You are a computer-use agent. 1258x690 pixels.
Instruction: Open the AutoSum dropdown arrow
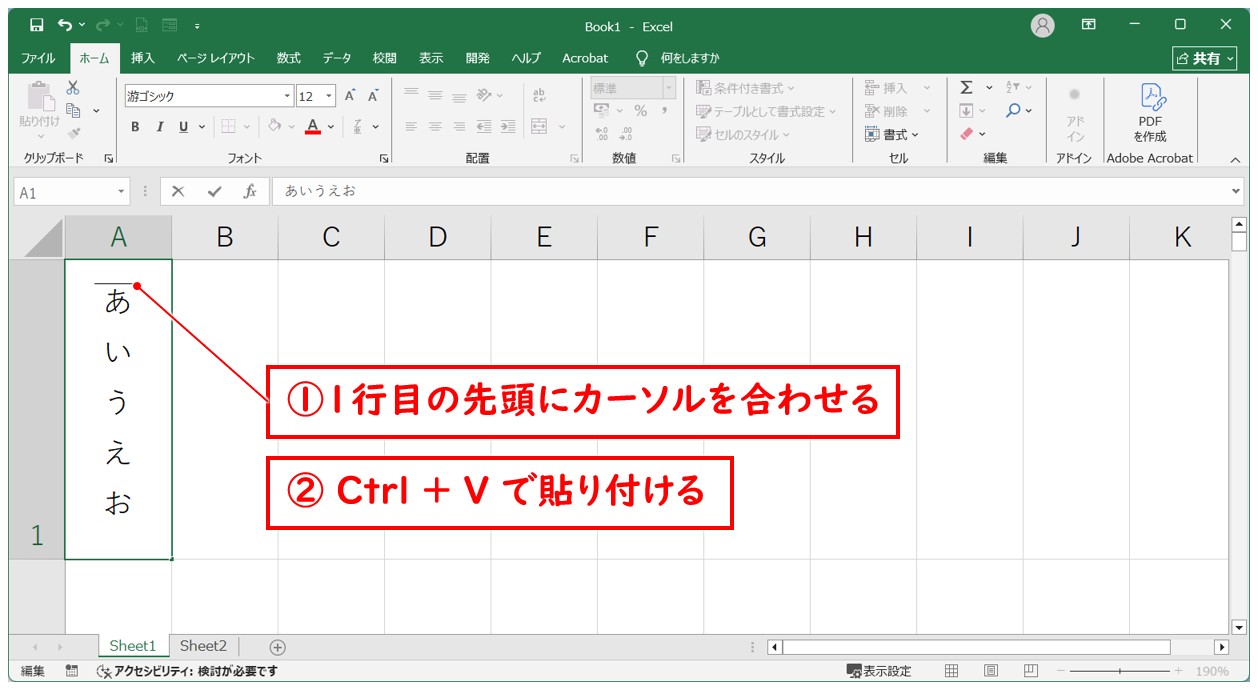pyautogui.click(x=989, y=88)
